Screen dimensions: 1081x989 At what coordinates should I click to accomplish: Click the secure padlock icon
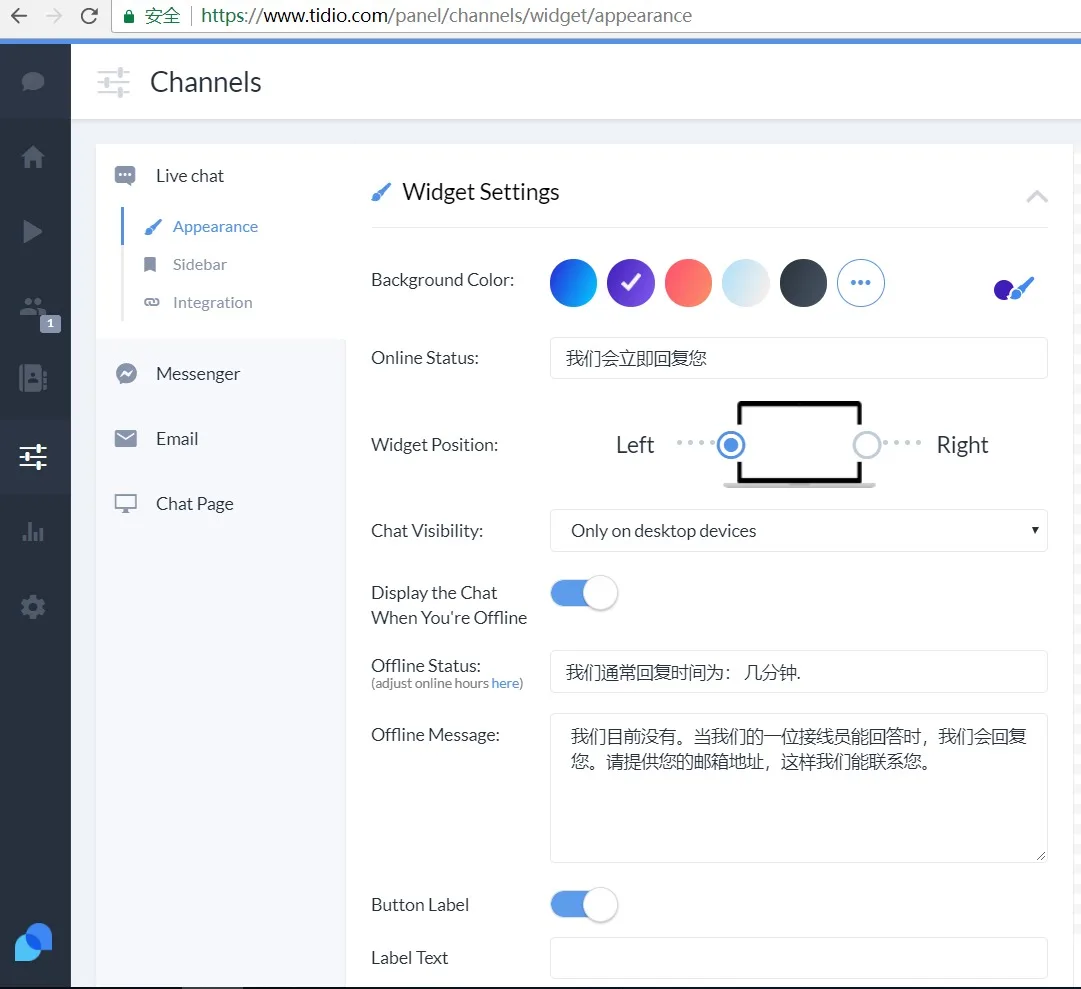pyautogui.click(x=128, y=16)
